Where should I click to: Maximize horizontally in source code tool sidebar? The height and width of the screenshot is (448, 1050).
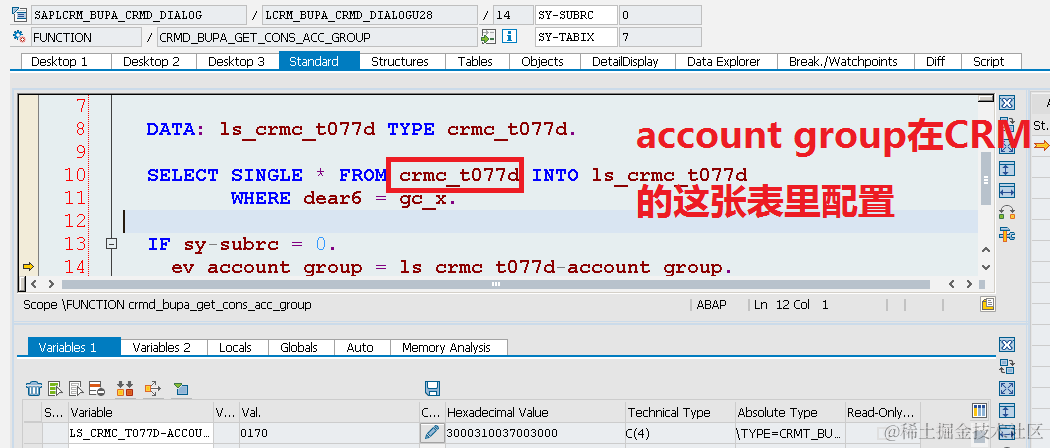pos(1006,190)
